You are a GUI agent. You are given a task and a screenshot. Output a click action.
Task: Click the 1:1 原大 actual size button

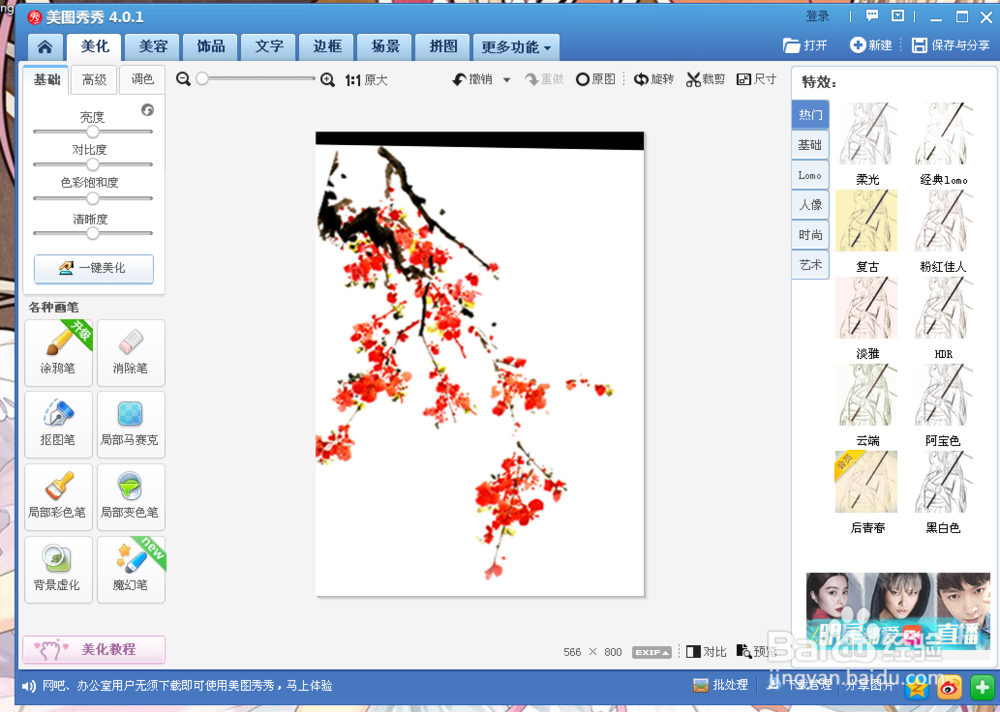click(366, 80)
